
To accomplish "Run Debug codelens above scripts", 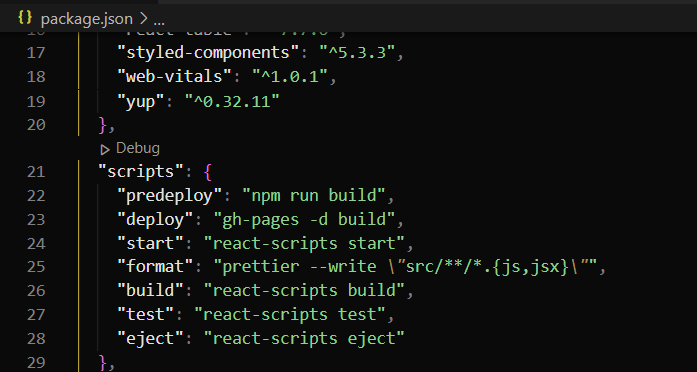I will click(x=138, y=148).
